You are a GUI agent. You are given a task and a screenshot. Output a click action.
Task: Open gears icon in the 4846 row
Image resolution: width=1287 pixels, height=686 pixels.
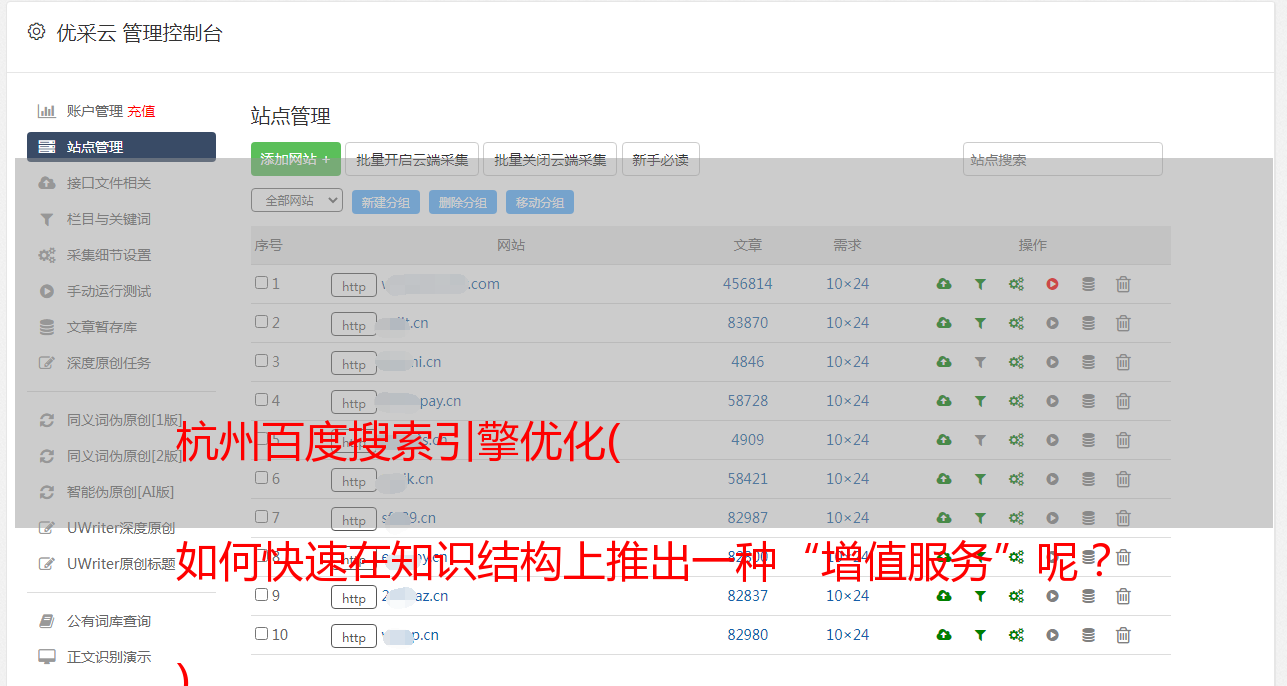point(1016,362)
